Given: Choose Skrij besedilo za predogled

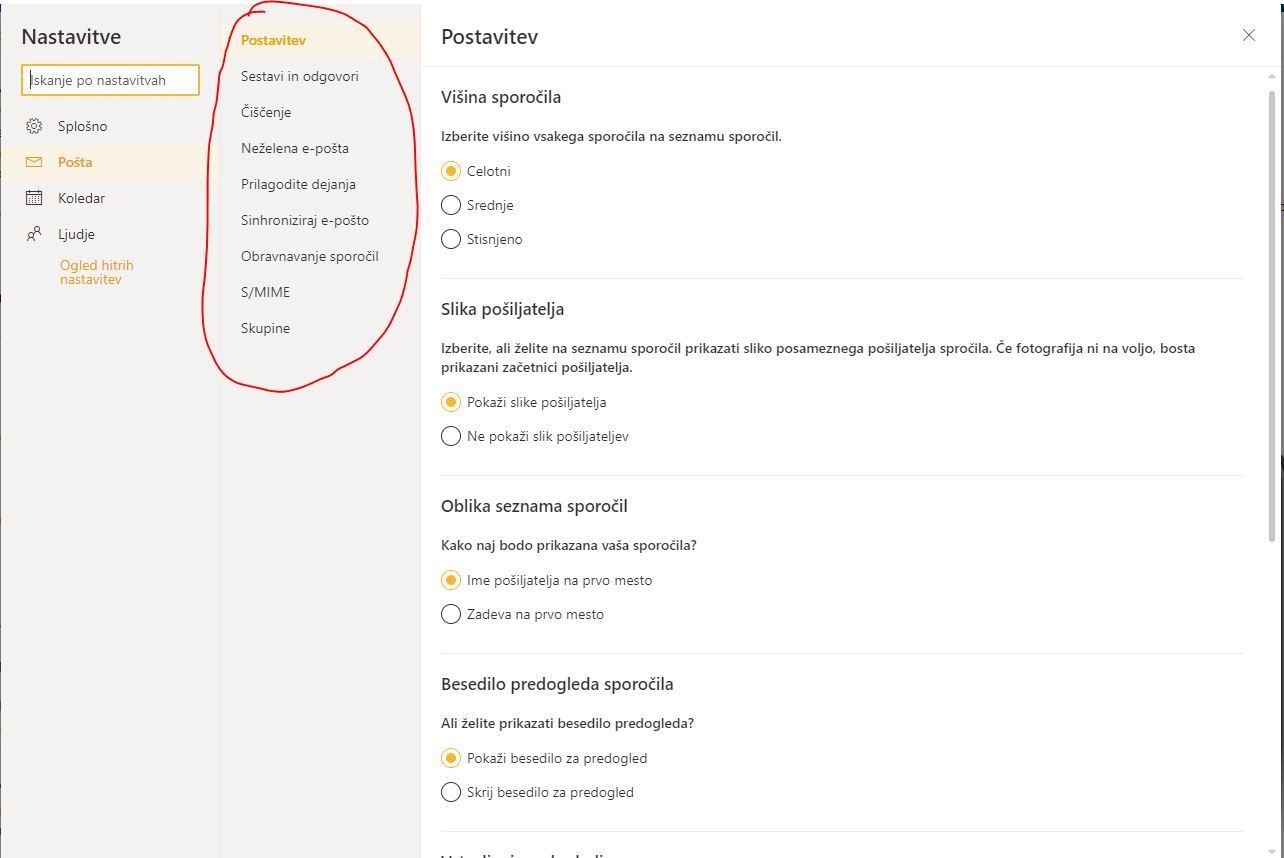Looking at the screenshot, I should [x=451, y=792].
